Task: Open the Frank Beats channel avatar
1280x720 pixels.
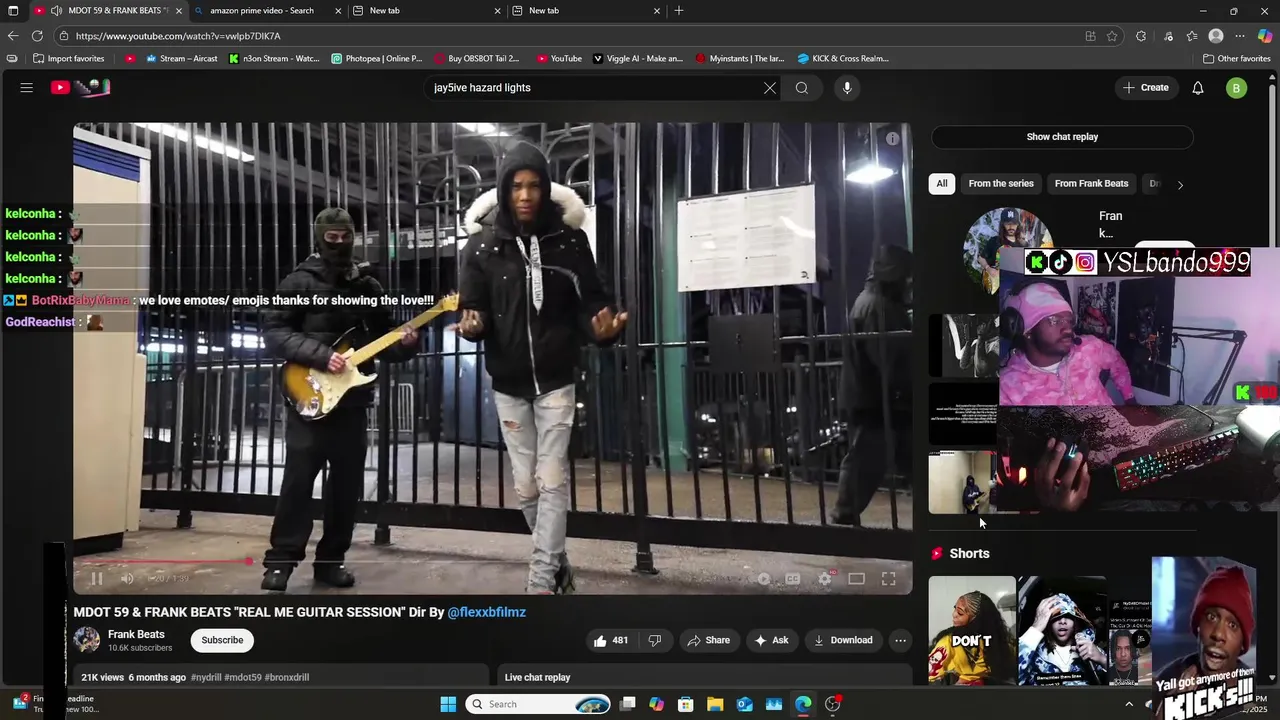Action: pyautogui.click(x=87, y=640)
